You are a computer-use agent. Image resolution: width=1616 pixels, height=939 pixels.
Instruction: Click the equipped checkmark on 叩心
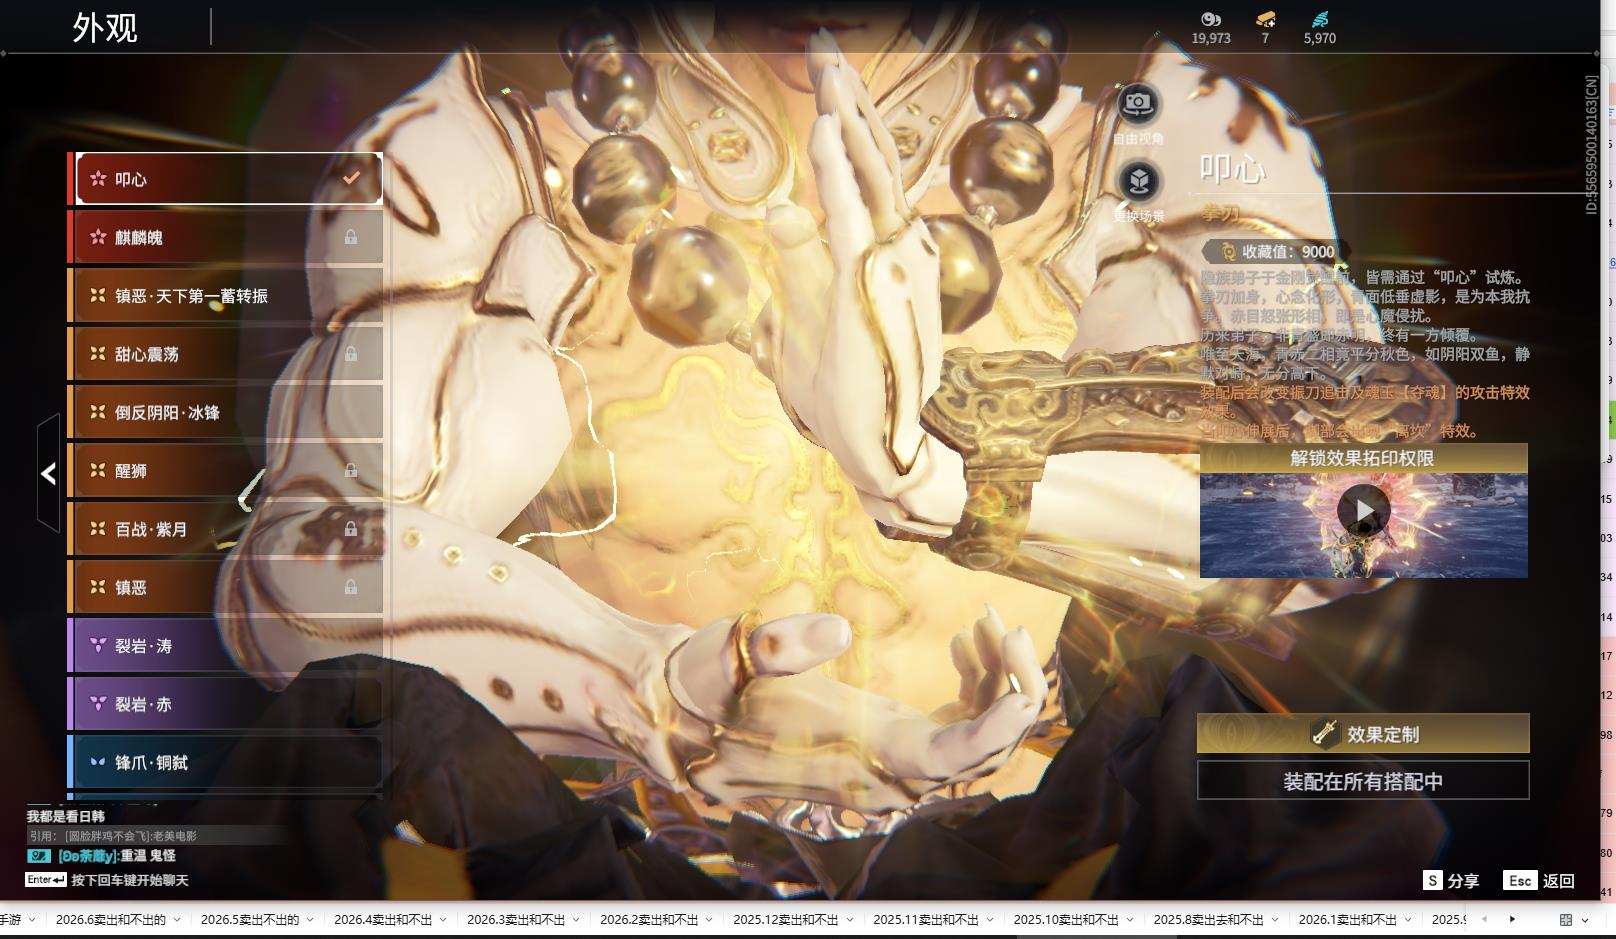pos(351,178)
